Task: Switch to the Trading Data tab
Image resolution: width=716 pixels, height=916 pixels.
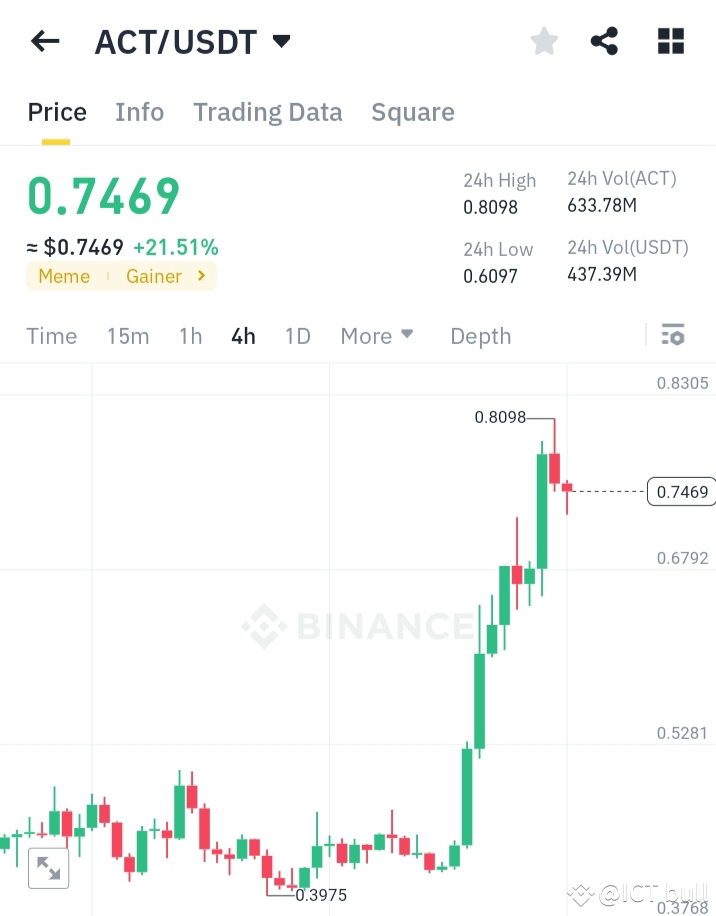Action: [267, 112]
